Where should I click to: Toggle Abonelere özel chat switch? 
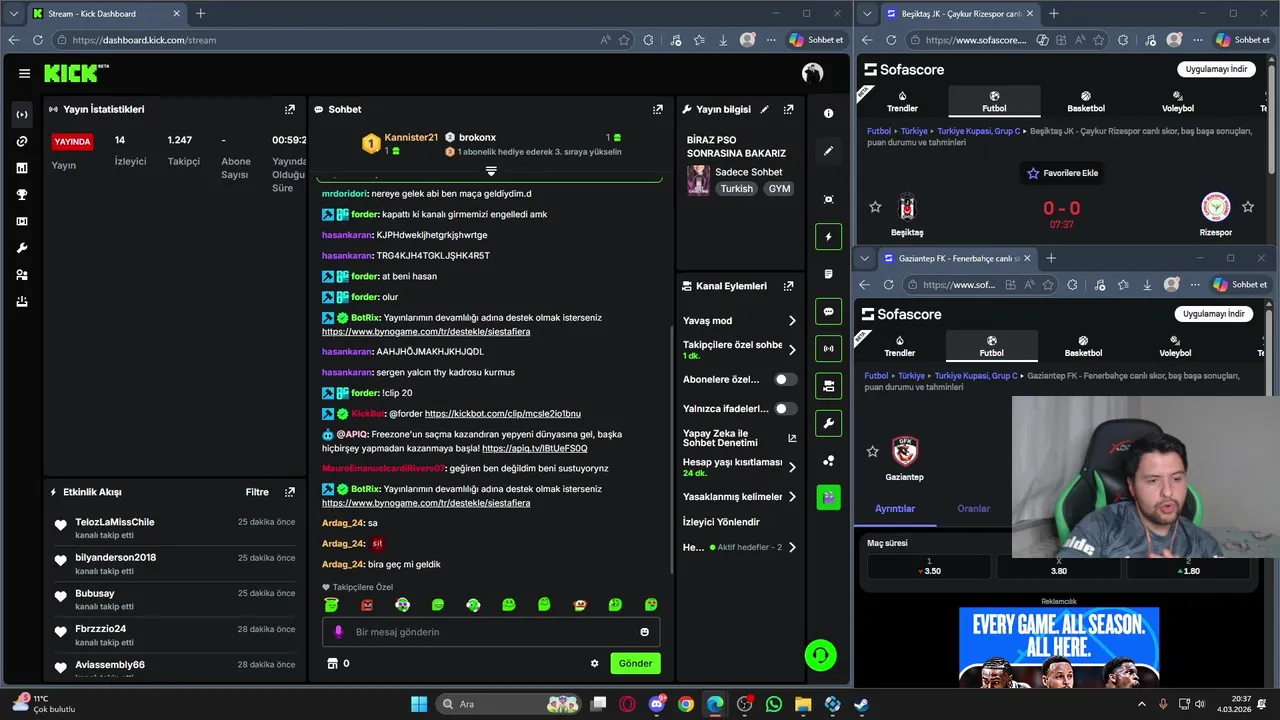(x=786, y=379)
